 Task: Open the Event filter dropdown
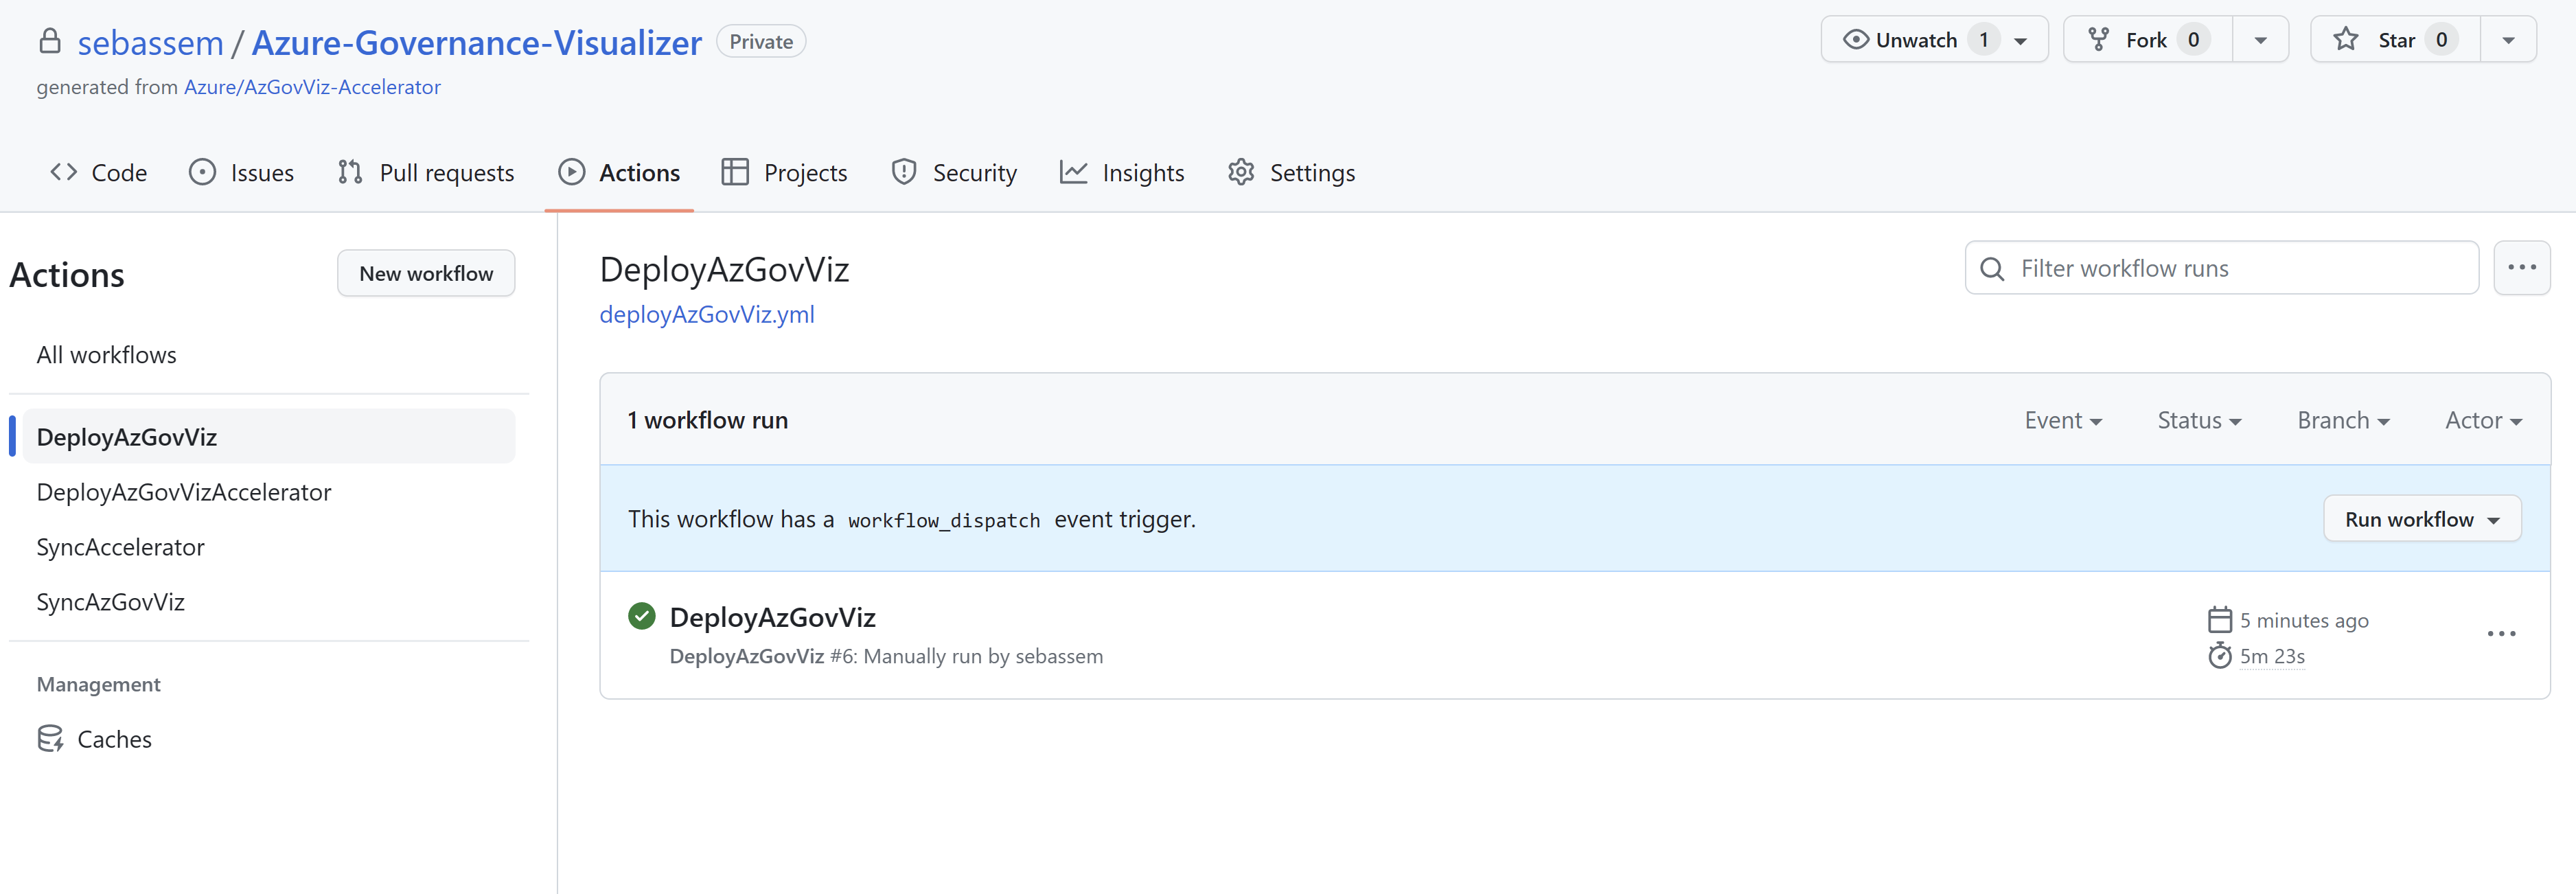point(2063,421)
